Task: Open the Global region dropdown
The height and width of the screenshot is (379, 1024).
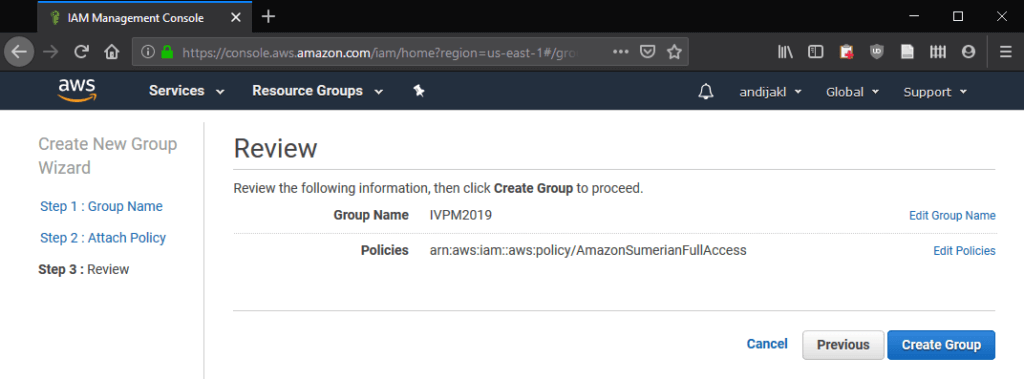Action: coord(852,92)
